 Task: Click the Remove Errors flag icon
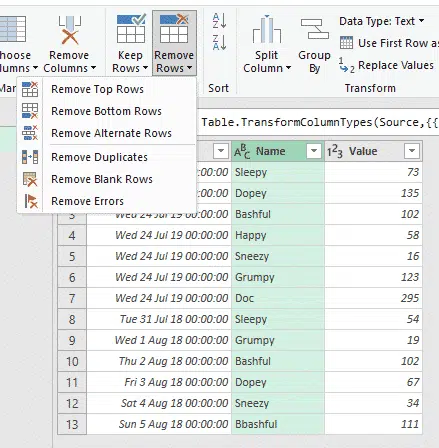(31, 201)
